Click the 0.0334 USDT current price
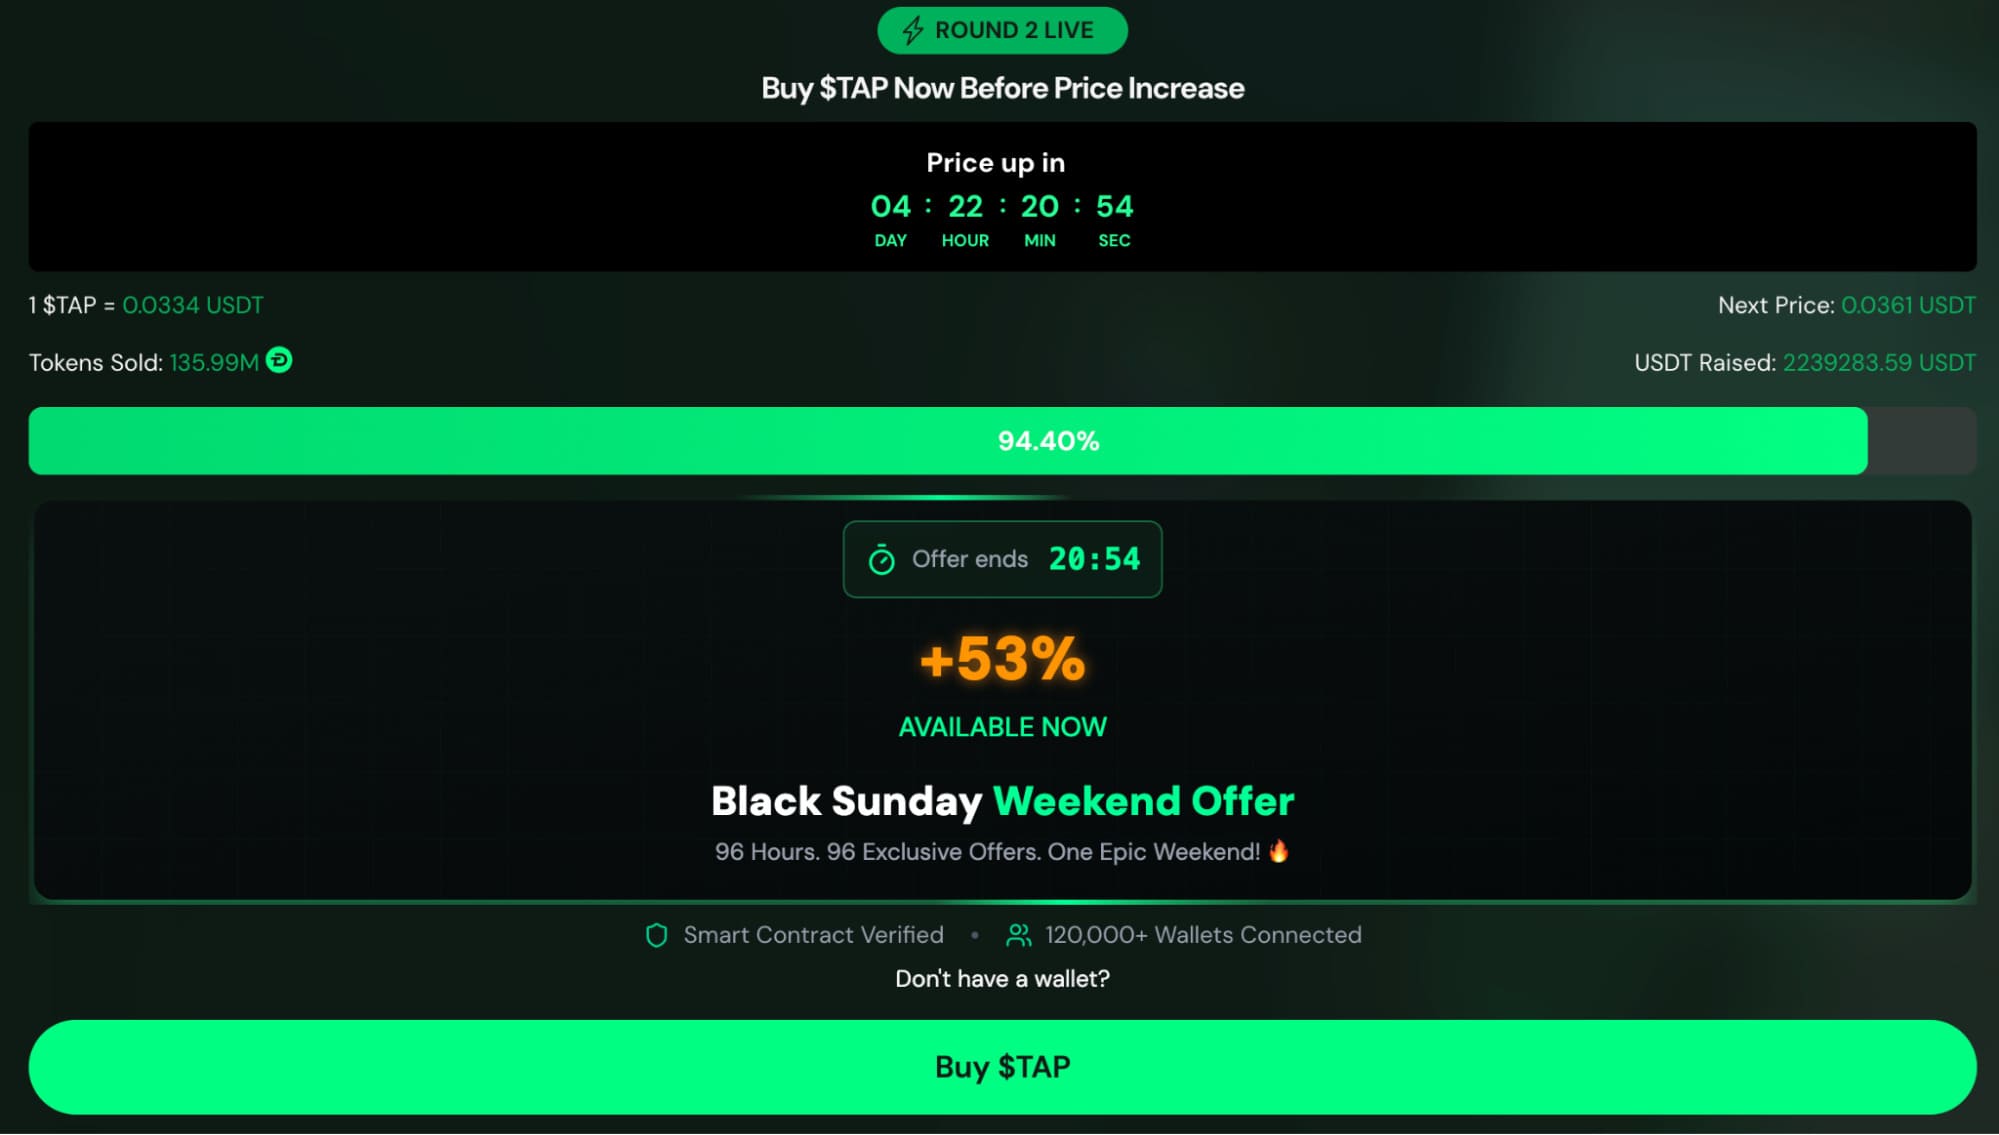 (x=193, y=305)
